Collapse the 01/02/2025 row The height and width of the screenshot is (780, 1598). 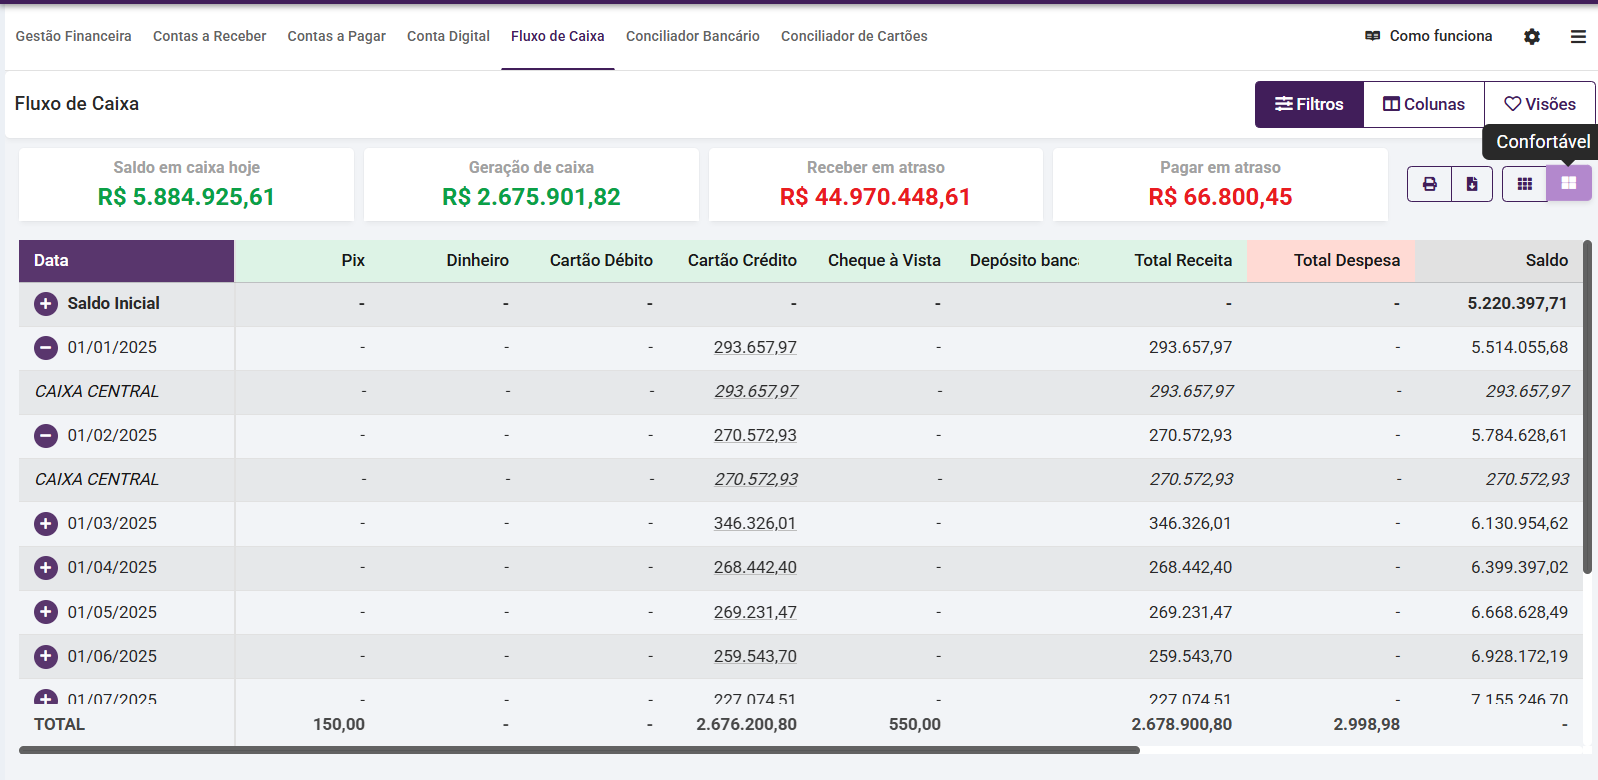pyautogui.click(x=46, y=436)
